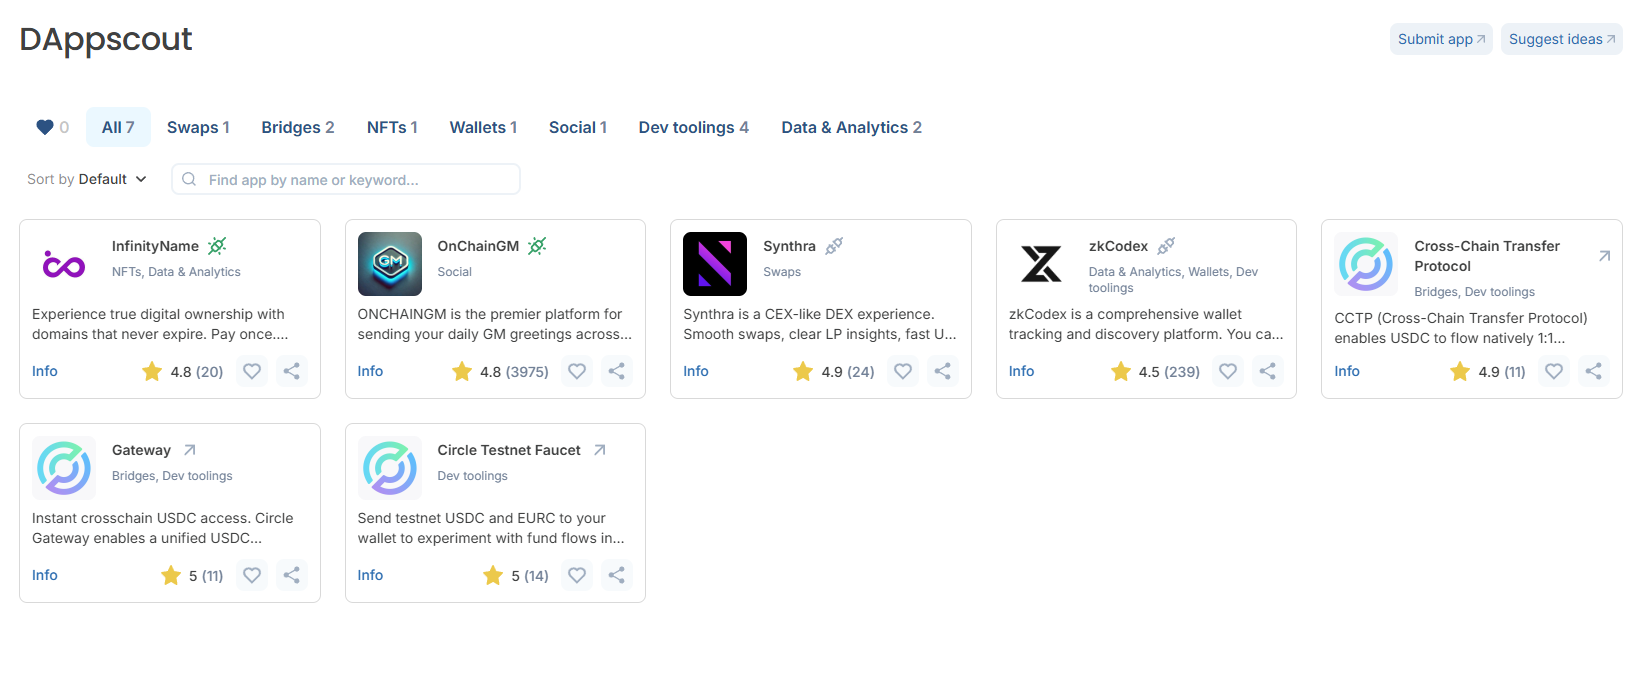The width and height of the screenshot is (1643, 674).
Task: Select the Bridges category tab
Action: click(297, 127)
